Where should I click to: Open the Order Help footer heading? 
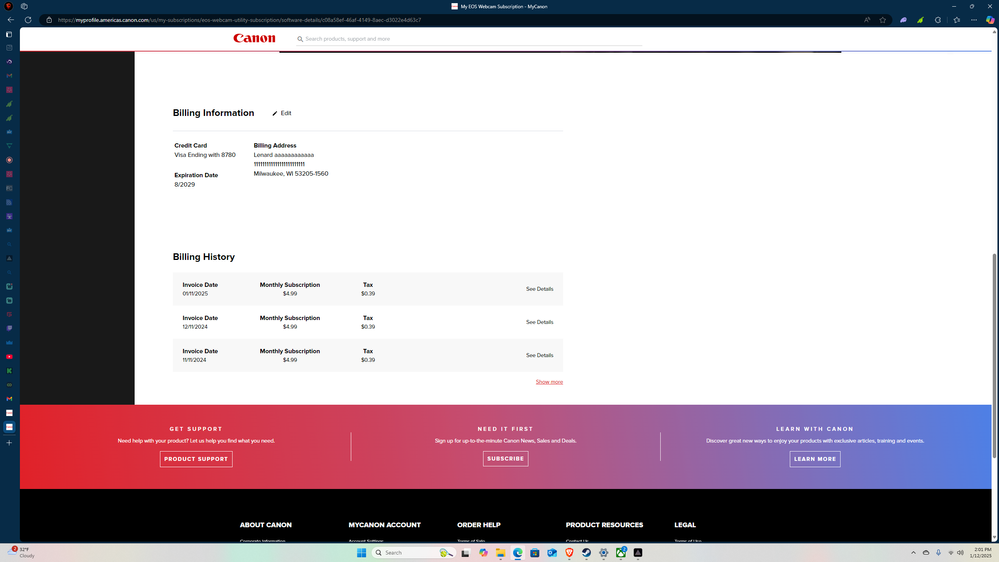click(x=478, y=525)
